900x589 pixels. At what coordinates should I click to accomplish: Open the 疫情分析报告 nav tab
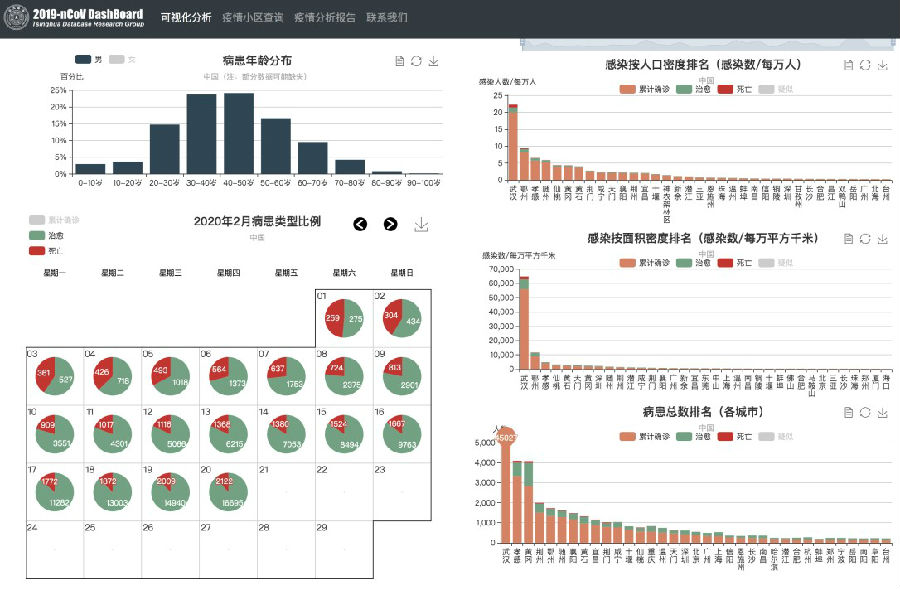pyautogui.click(x=324, y=18)
